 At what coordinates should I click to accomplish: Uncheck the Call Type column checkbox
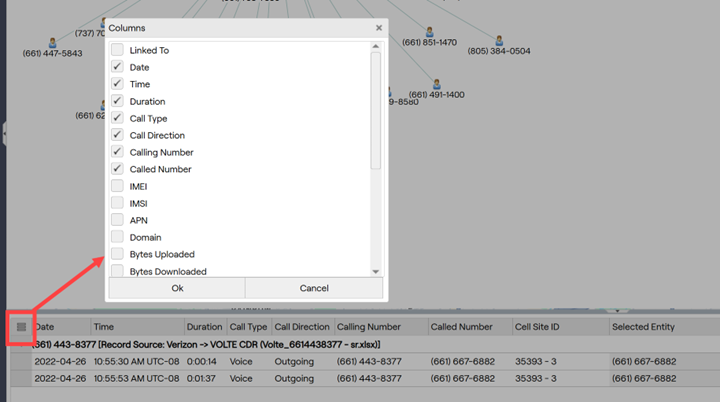(x=117, y=118)
